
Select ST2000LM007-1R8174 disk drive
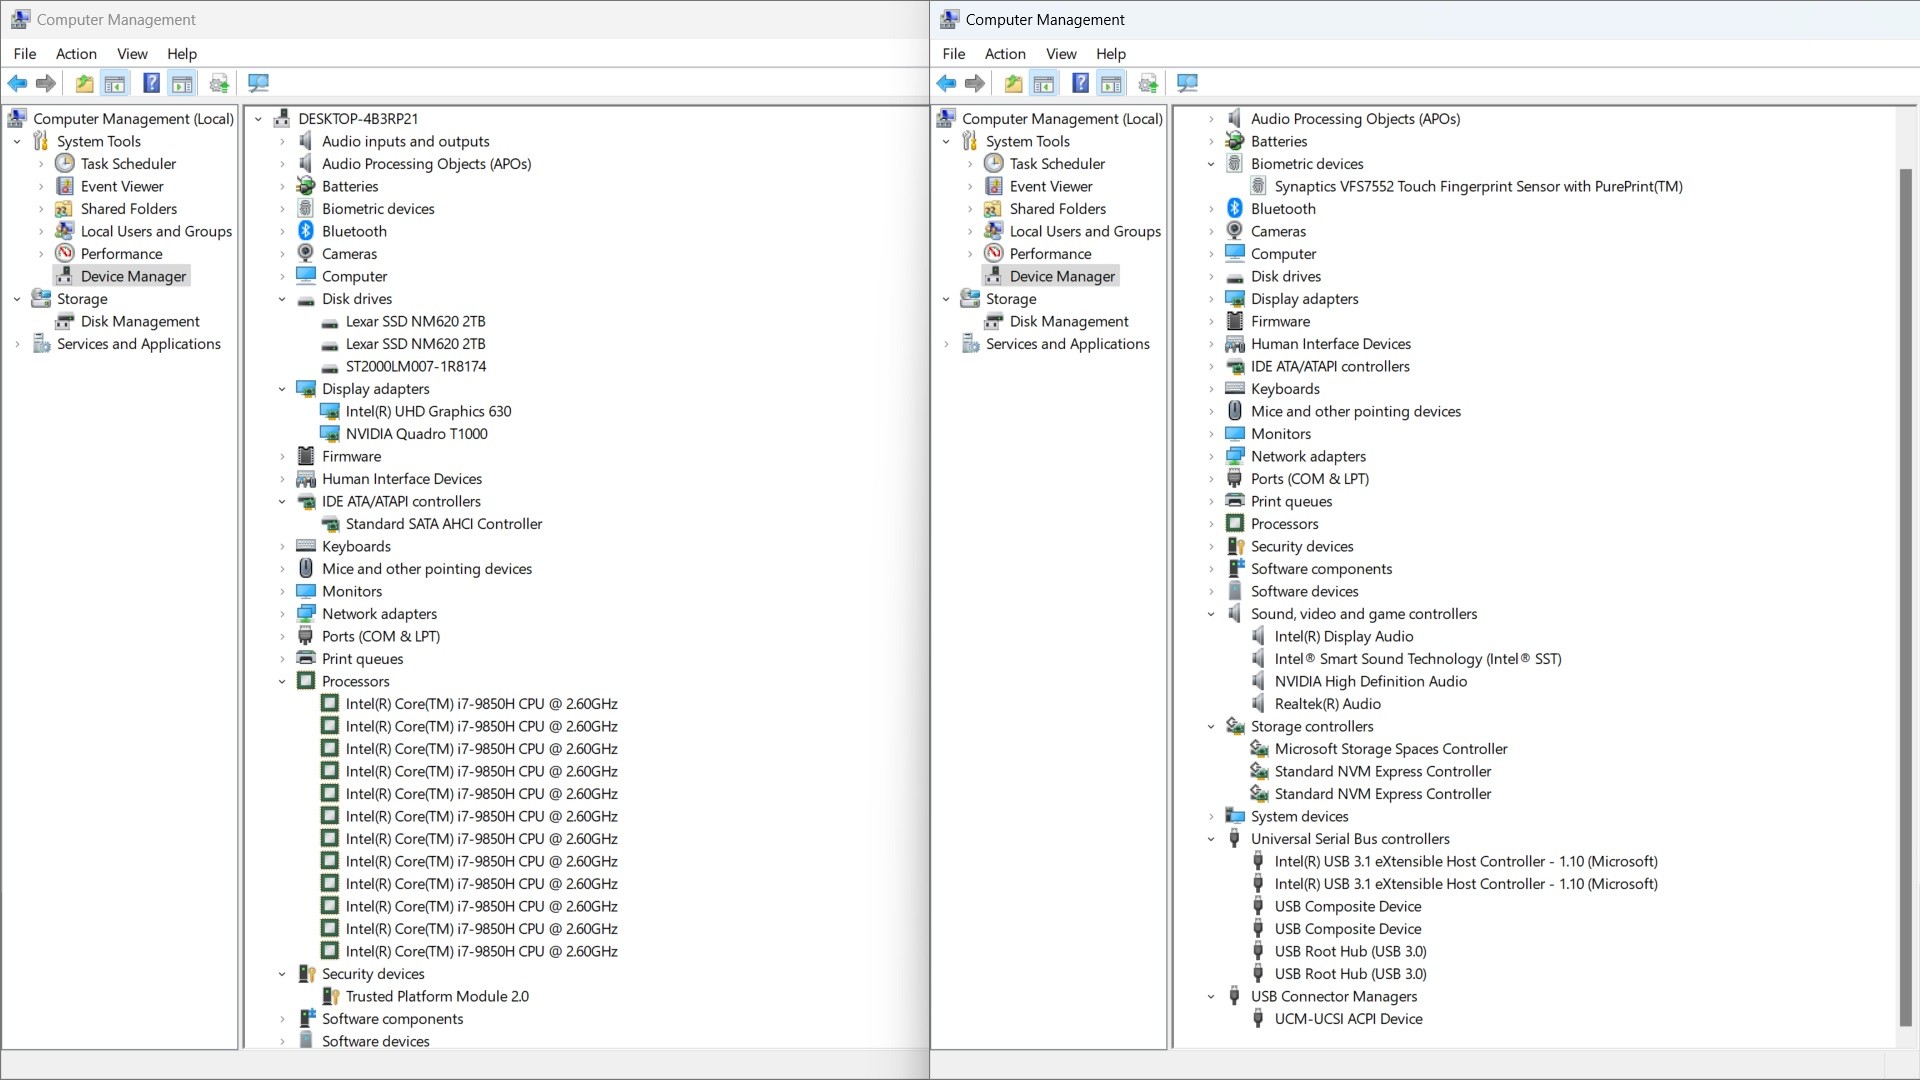click(x=416, y=367)
